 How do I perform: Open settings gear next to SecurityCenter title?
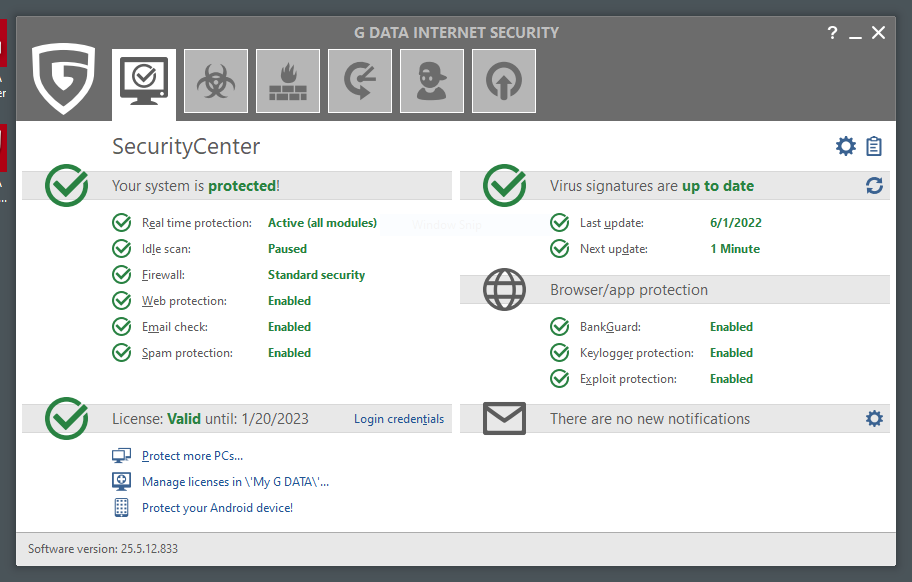click(x=846, y=147)
